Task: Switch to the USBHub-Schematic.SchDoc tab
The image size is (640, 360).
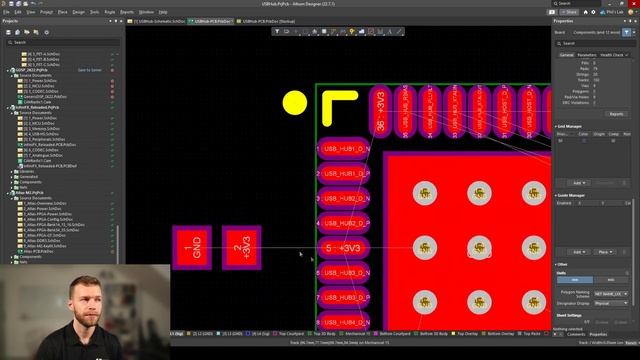Action: point(156,21)
